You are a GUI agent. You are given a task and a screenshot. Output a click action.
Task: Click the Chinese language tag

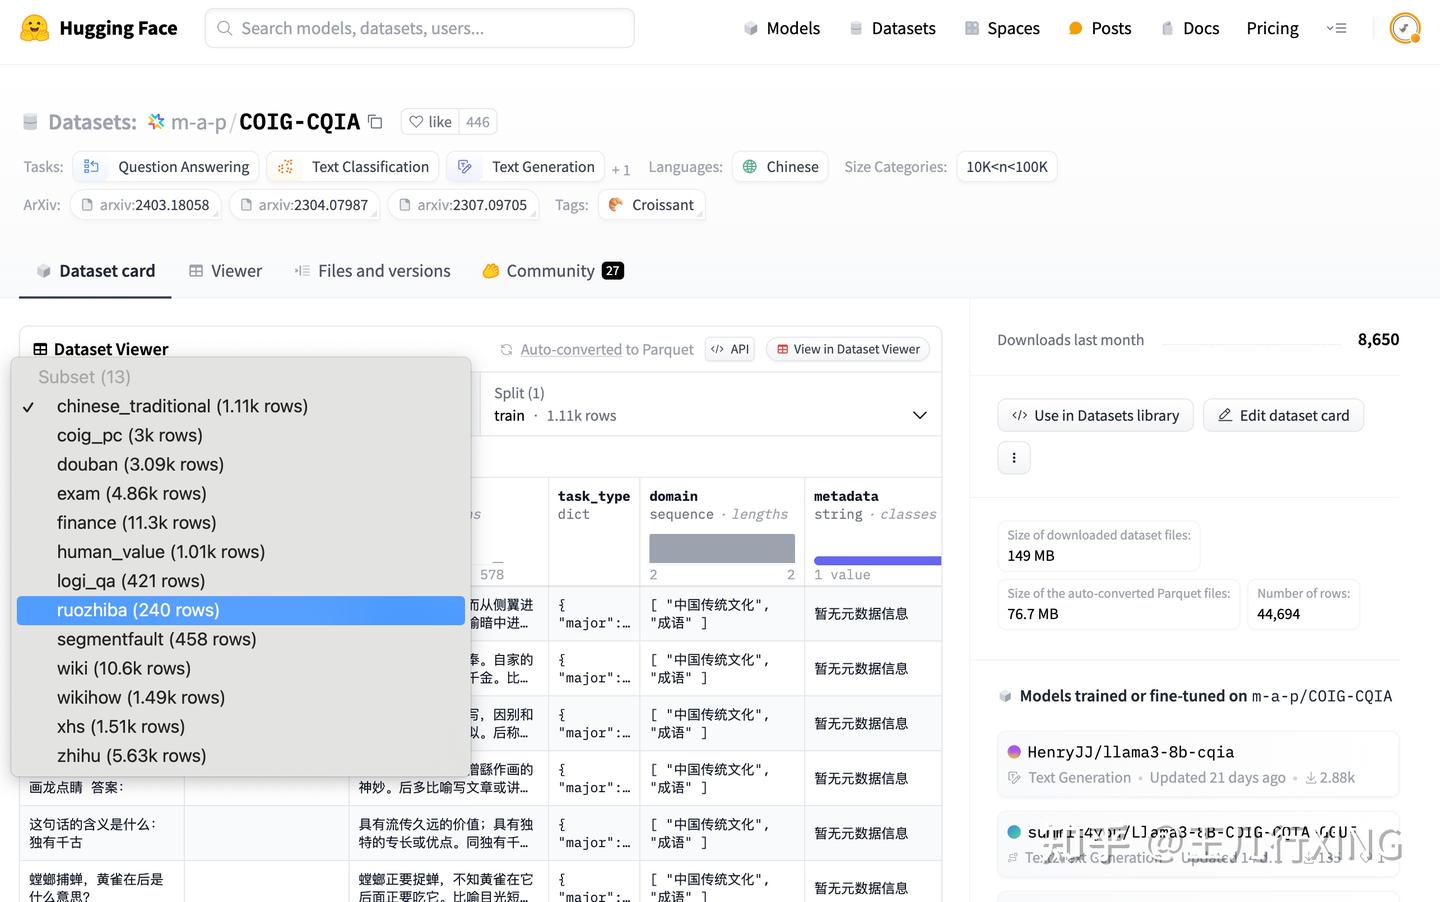[780, 166]
